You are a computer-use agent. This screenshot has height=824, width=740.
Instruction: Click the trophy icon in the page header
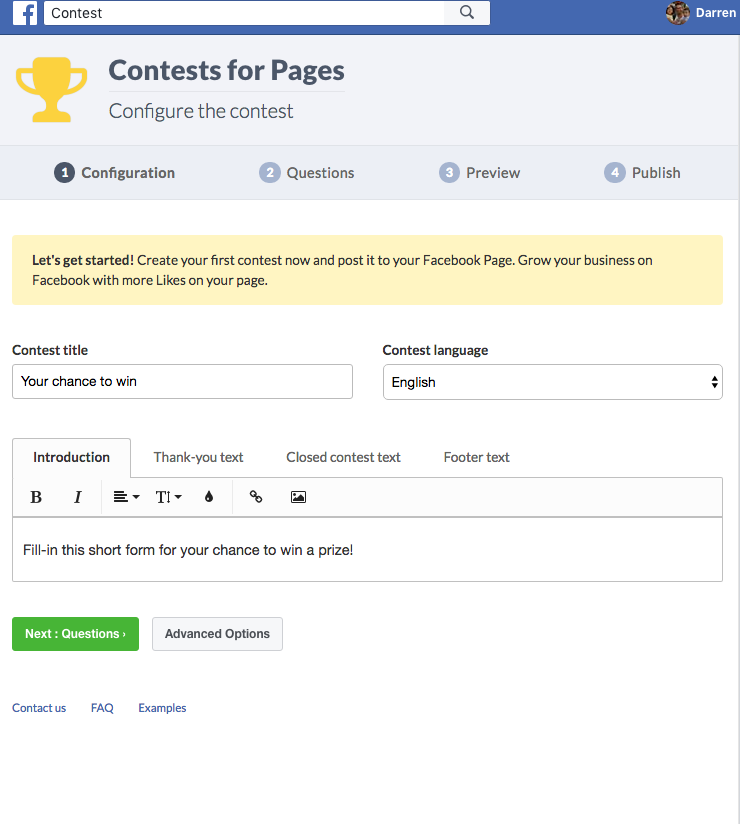coord(49,89)
